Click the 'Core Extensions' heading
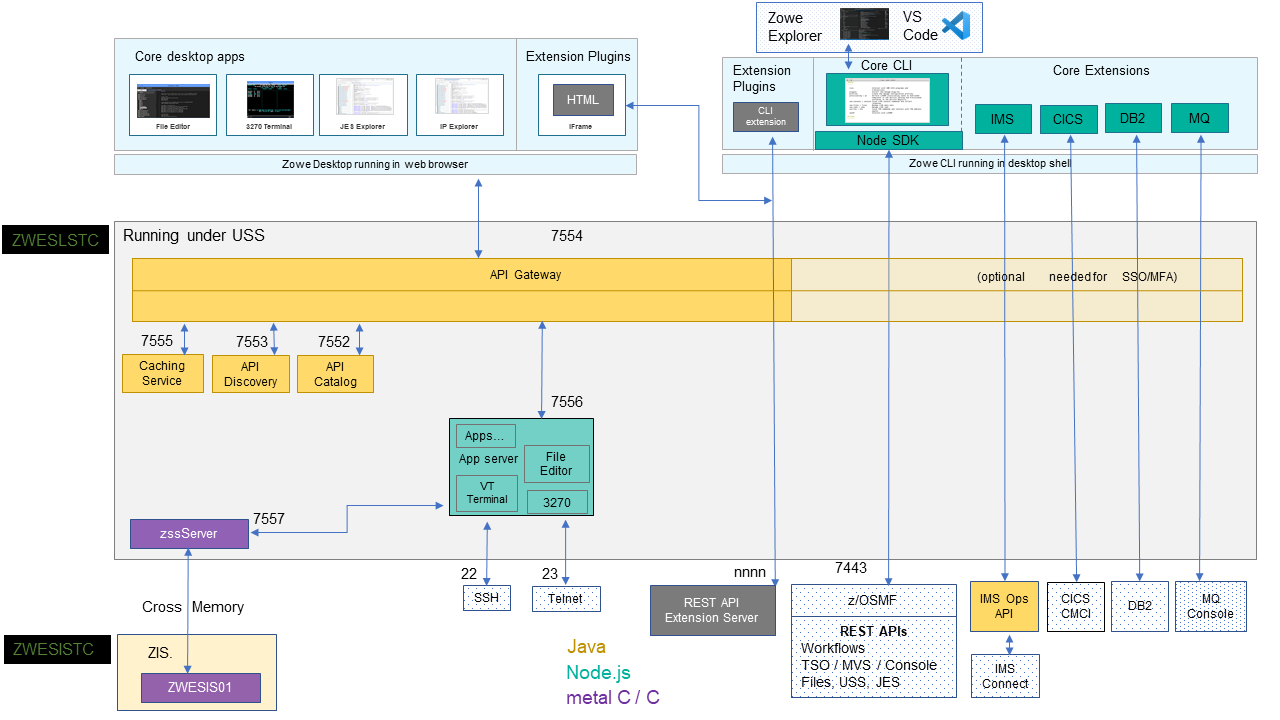The height and width of the screenshot is (720, 1280). coord(1101,70)
